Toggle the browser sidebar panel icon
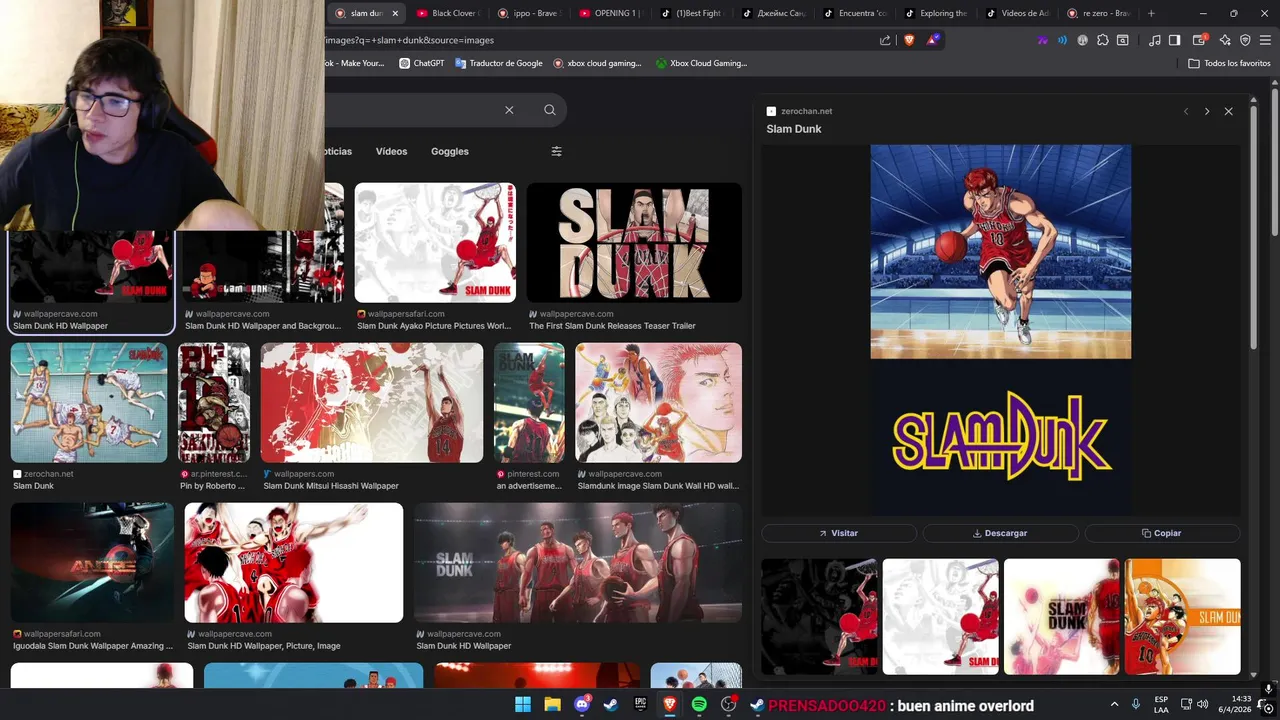The image size is (1280, 720). coord(1175,40)
